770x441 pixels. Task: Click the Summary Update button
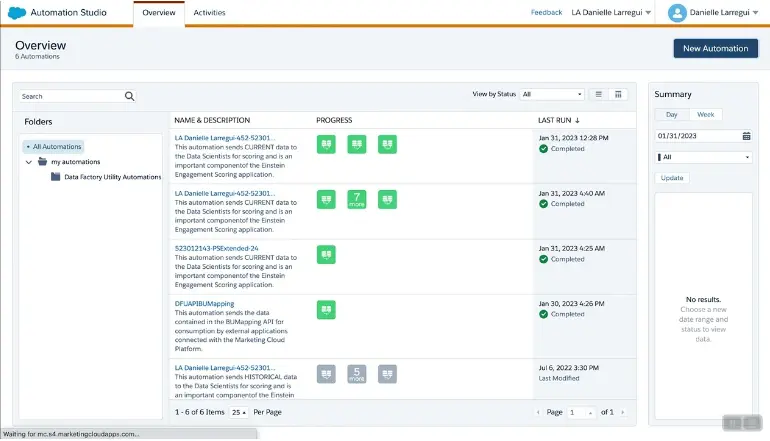pos(672,178)
